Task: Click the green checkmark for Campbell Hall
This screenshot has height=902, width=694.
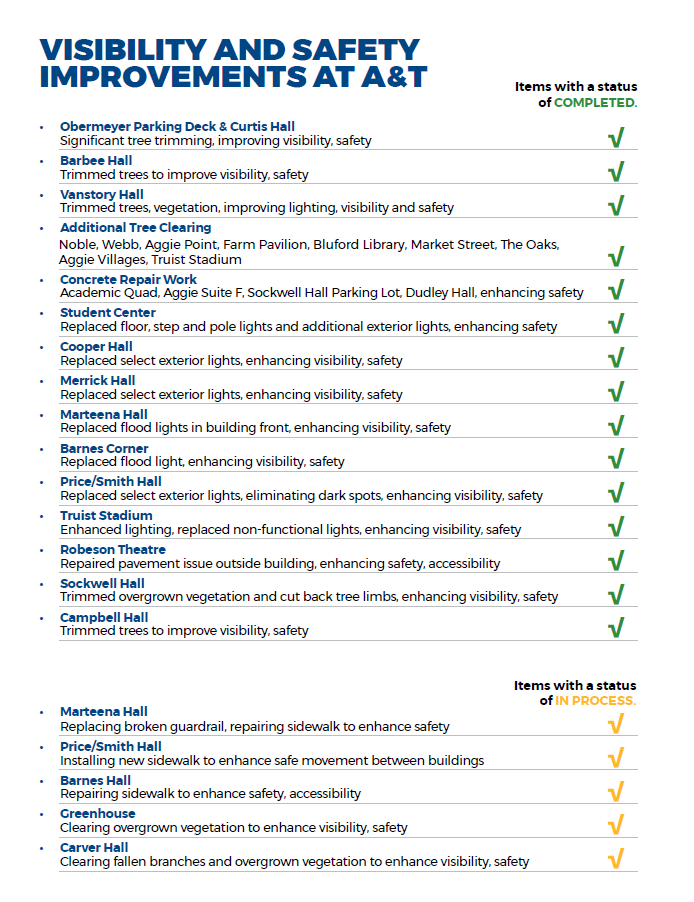Action: point(616,628)
